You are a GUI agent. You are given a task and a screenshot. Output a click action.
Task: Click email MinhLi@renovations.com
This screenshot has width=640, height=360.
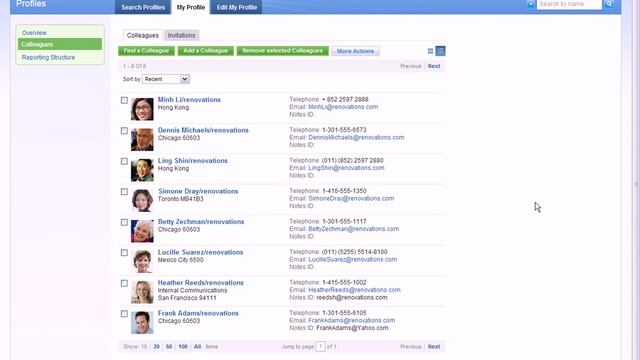click(x=343, y=107)
